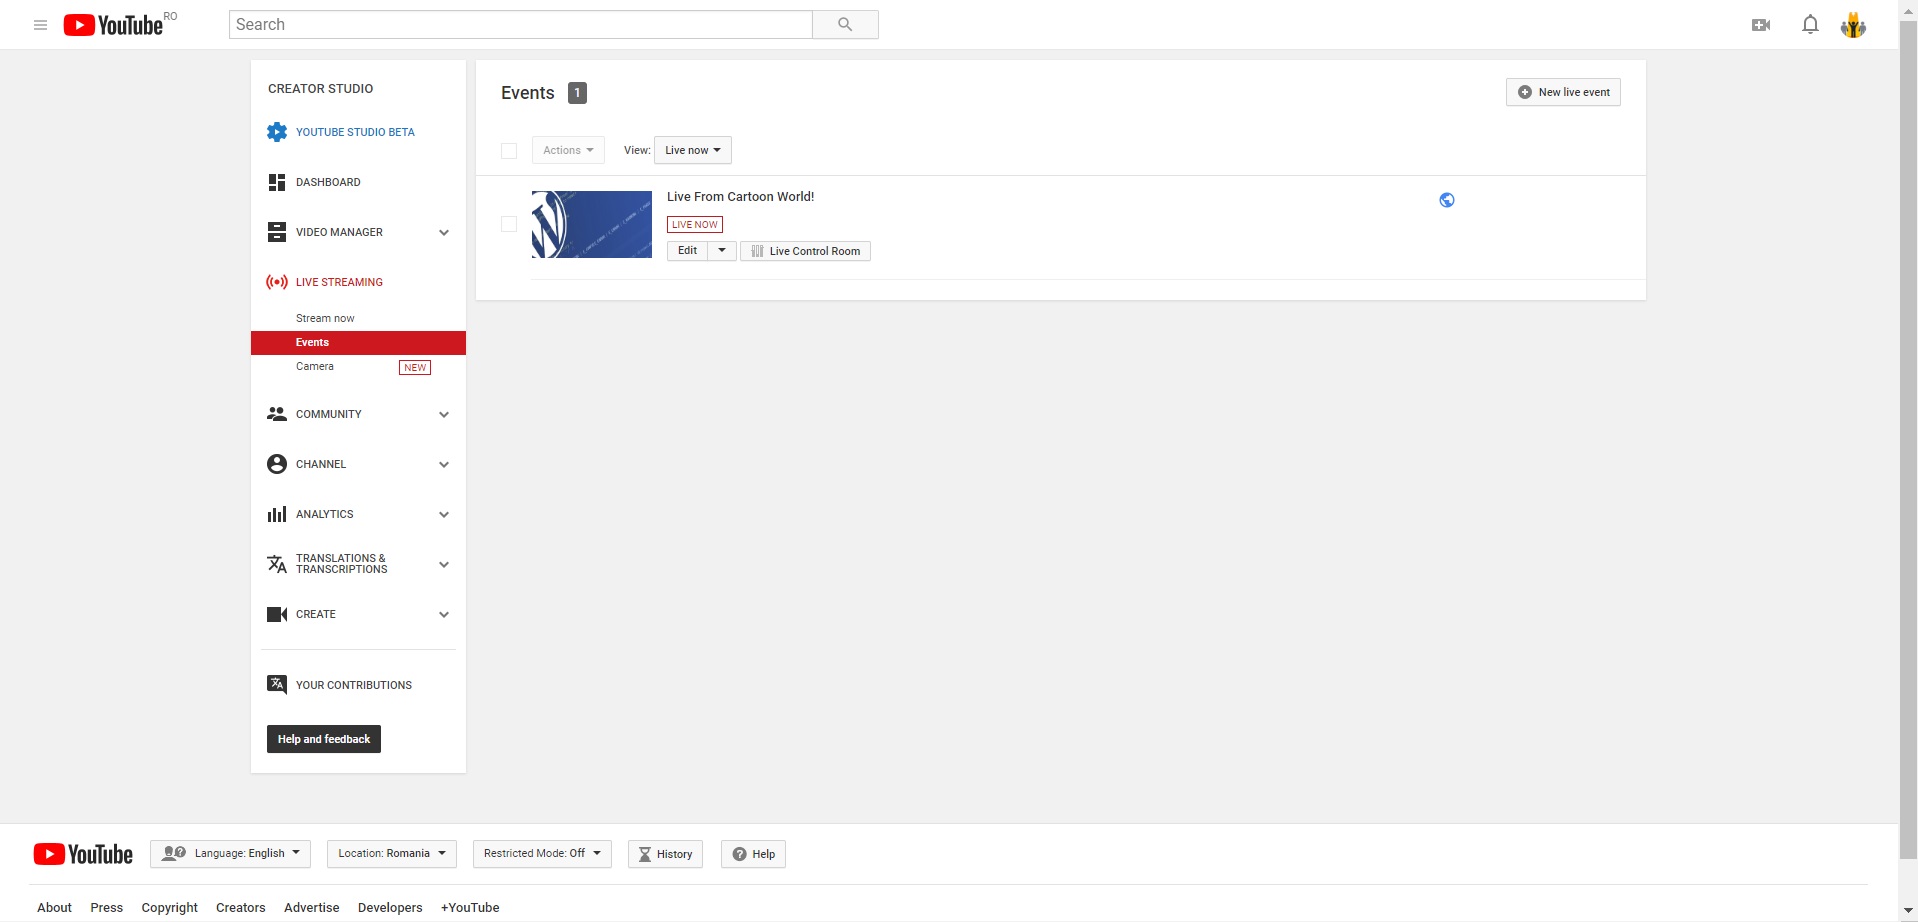Open the Create video upload icon
The image size is (1918, 922).
pos(1761,24)
